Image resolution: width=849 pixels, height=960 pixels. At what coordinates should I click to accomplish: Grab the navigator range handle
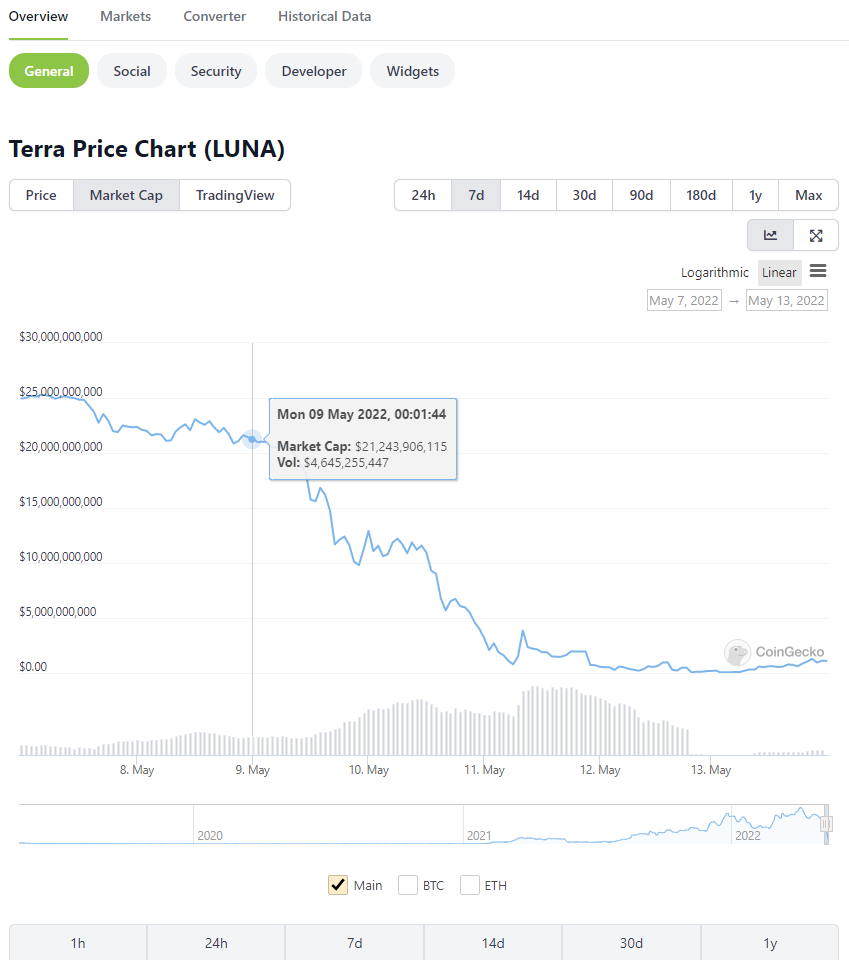[x=826, y=824]
